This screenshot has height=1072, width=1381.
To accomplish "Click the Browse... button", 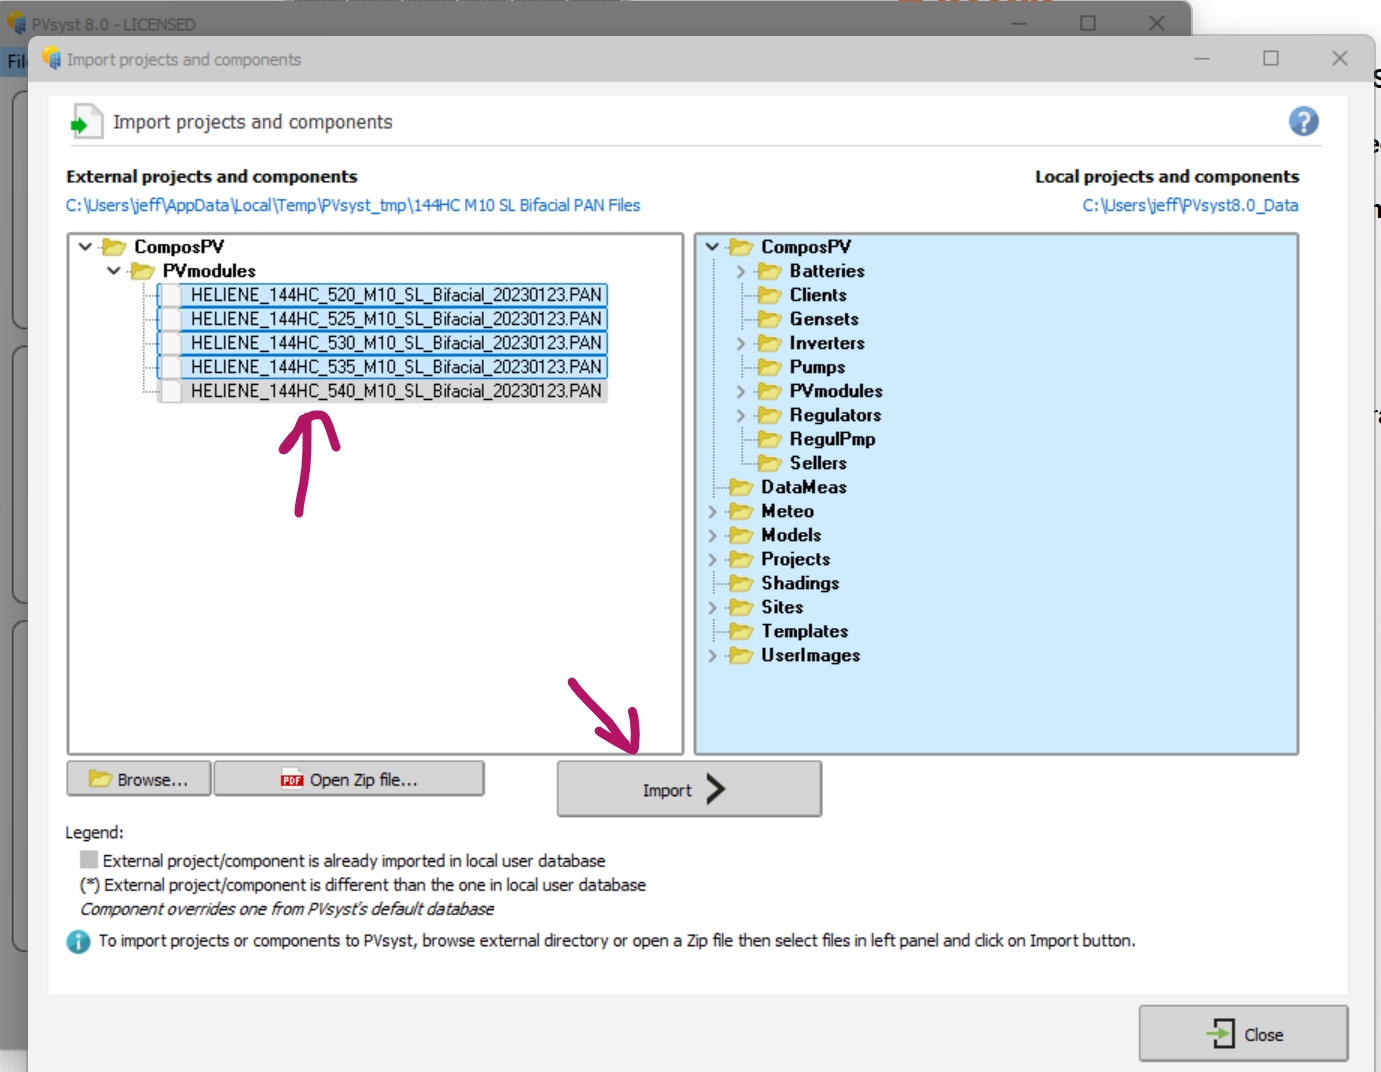I will pyautogui.click(x=139, y=779).
